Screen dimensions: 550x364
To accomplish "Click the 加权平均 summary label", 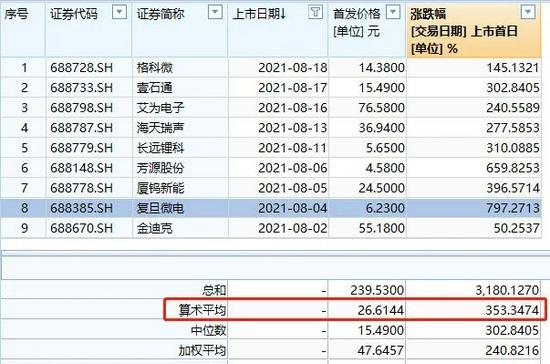I will pos(202,350).
